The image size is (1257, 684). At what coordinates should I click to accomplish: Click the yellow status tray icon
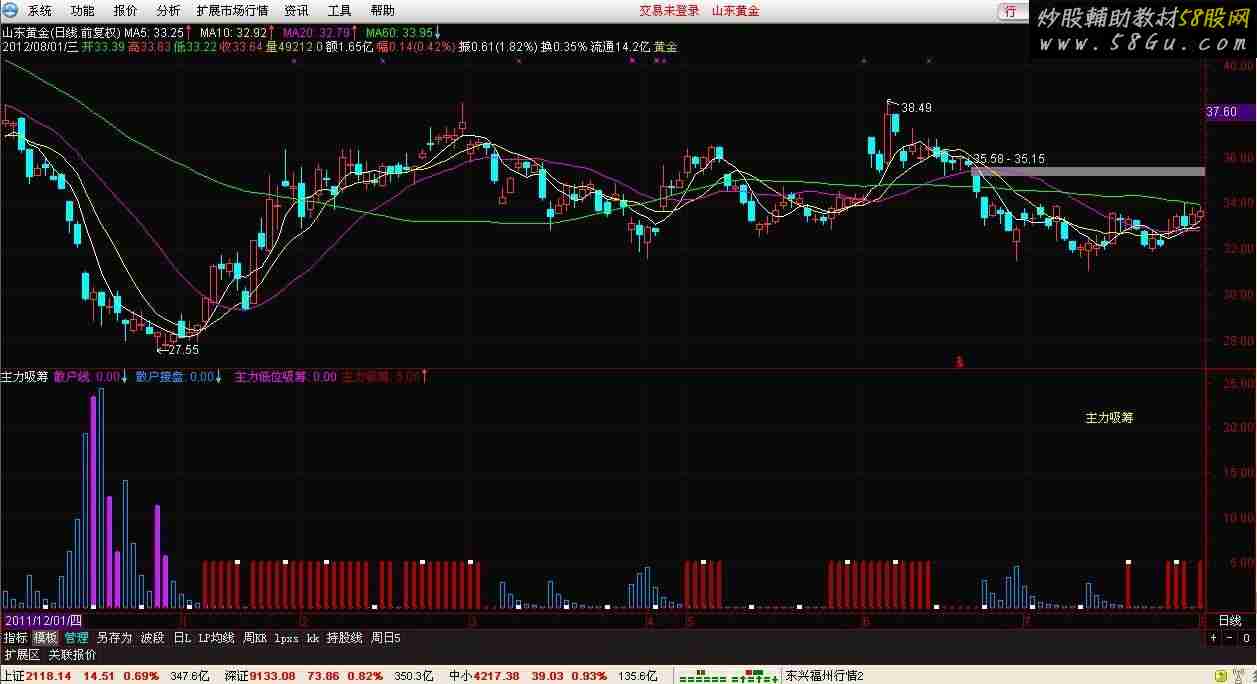coord(1222,676)
